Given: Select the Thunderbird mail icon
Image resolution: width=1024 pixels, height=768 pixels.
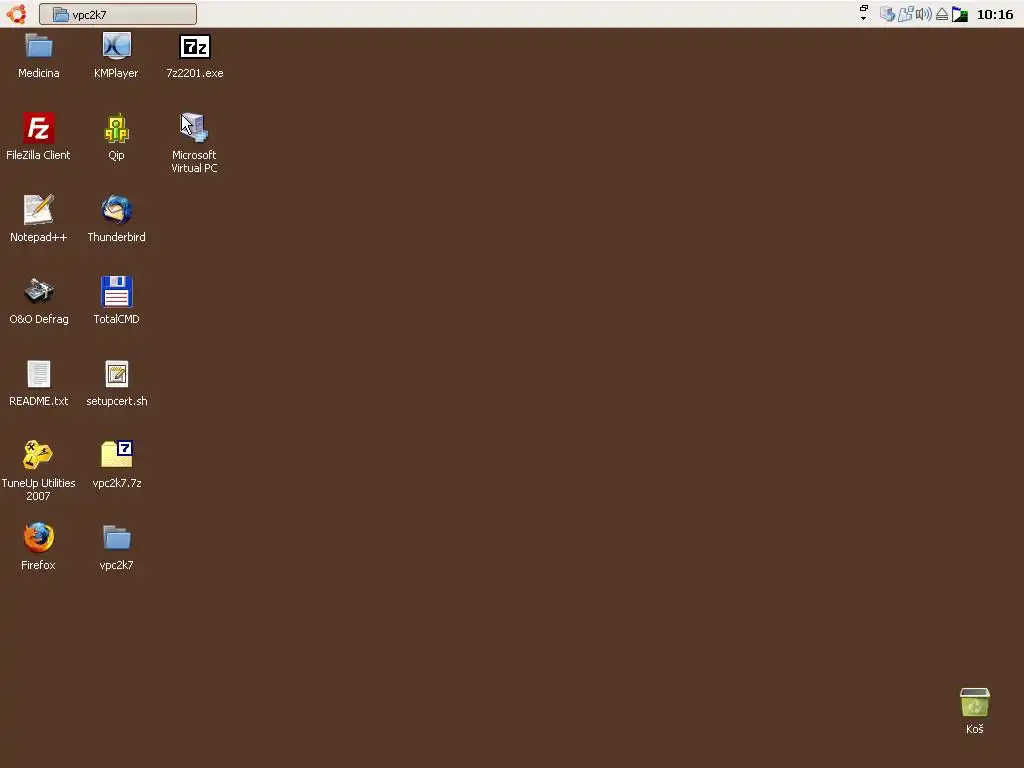Looking at the screenshot, I should (x=116, y=210).
